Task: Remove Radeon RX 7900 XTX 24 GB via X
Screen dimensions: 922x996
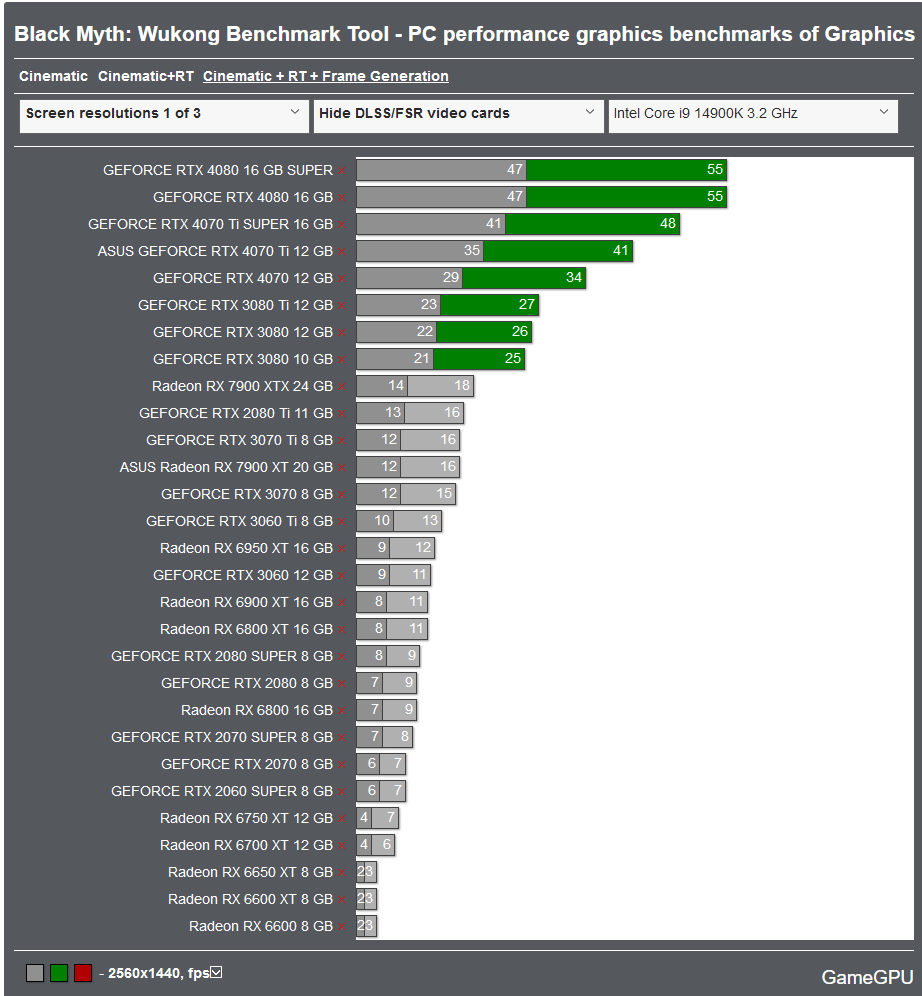Action: tap(342, 387)
